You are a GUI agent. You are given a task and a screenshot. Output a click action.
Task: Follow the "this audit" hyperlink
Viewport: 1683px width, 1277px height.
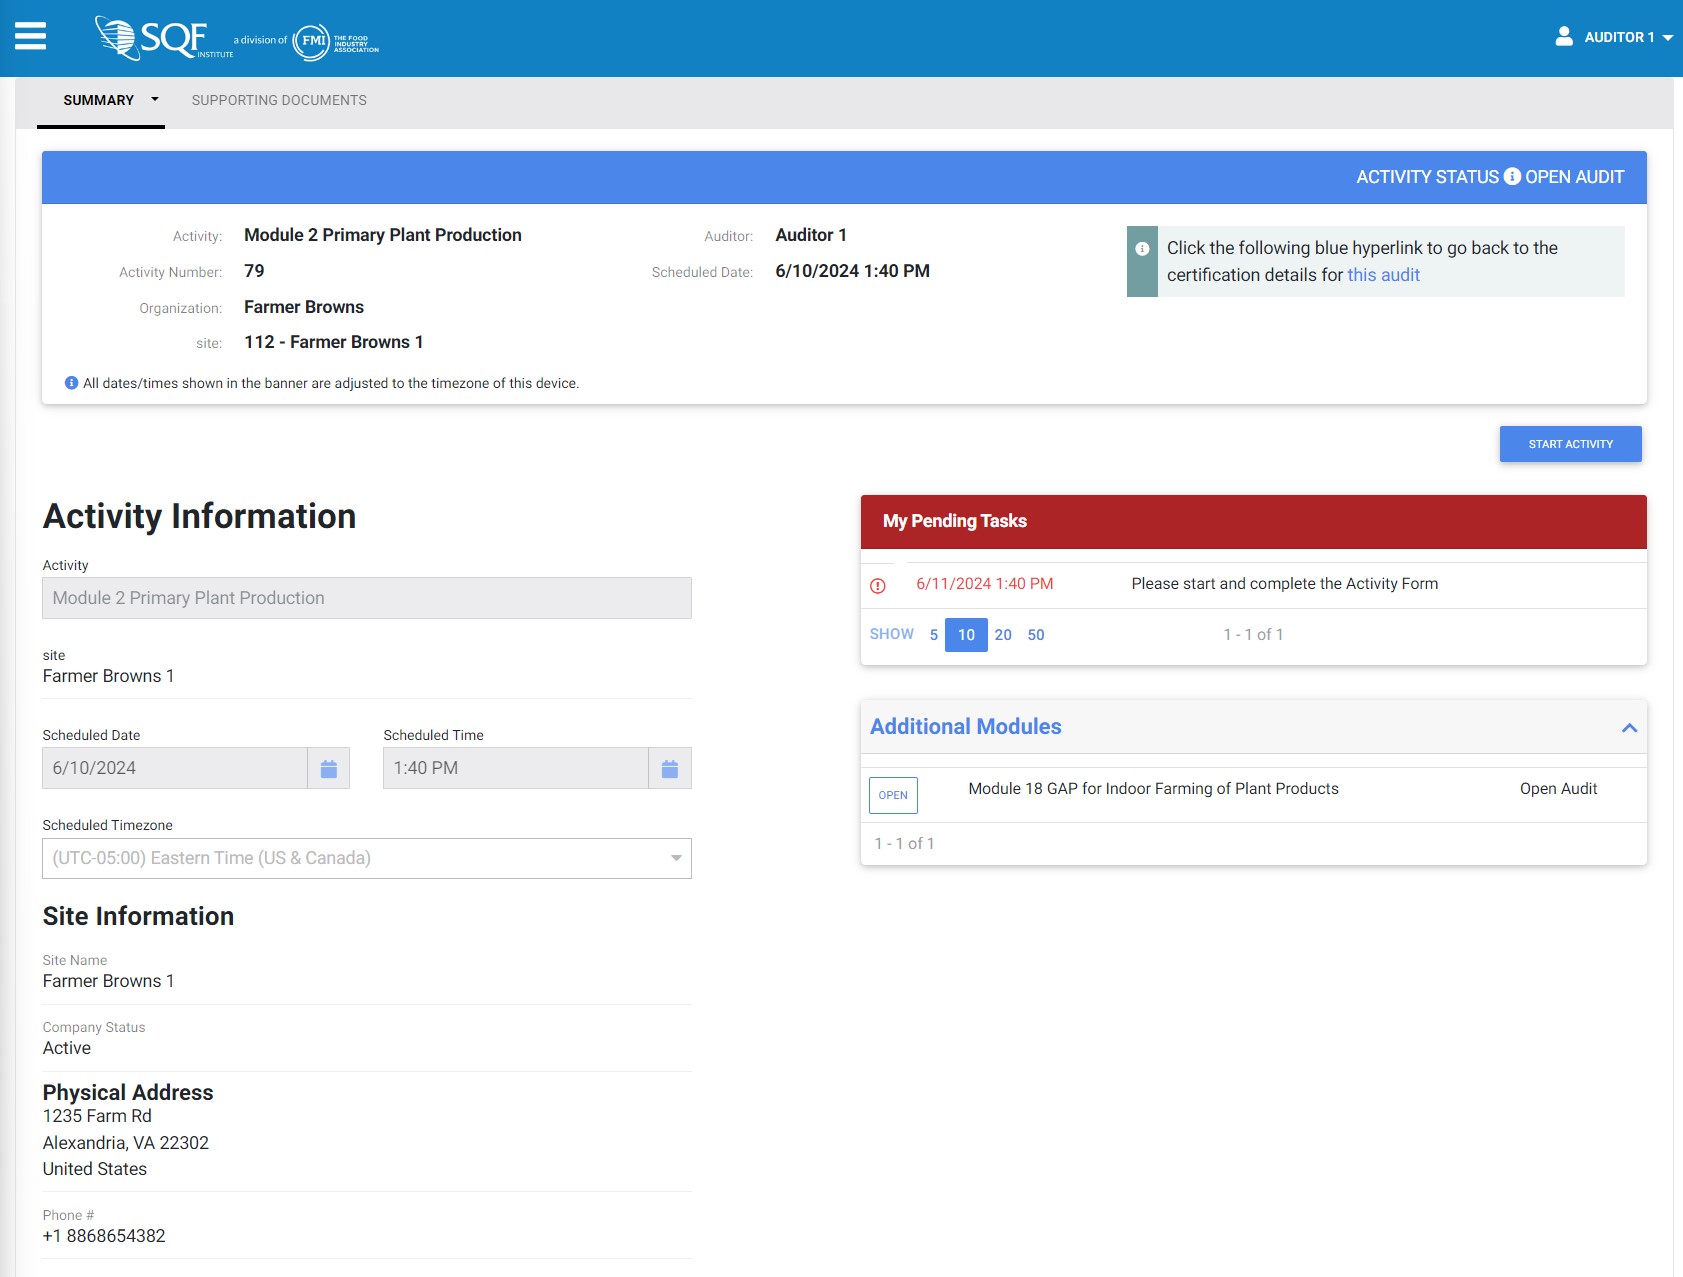(x=1383, y=275)
